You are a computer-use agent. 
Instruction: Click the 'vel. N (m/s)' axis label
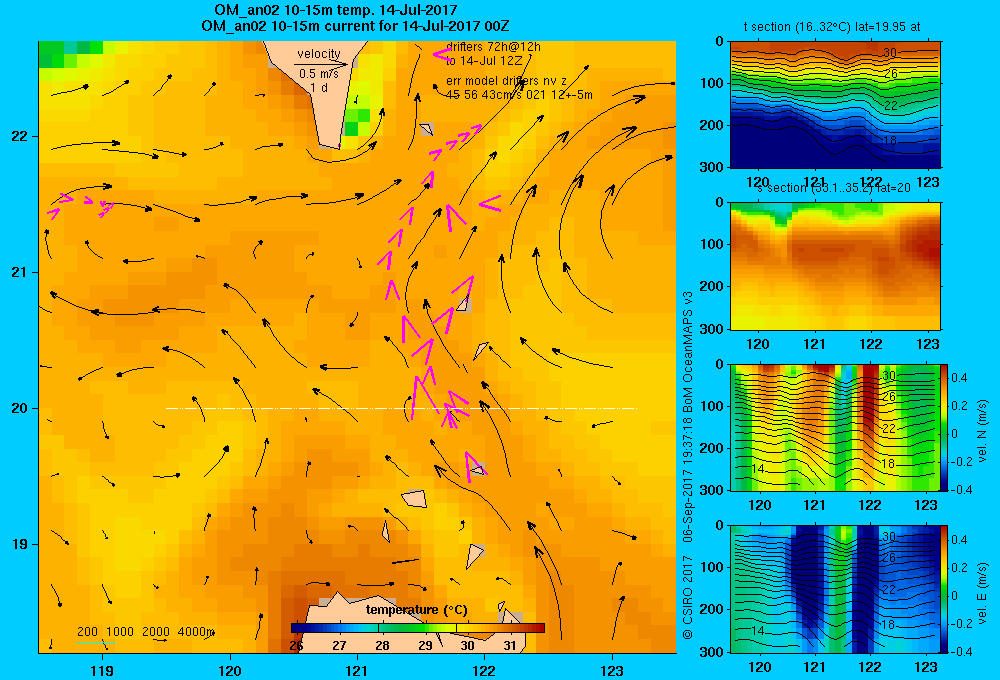[982, 430]
